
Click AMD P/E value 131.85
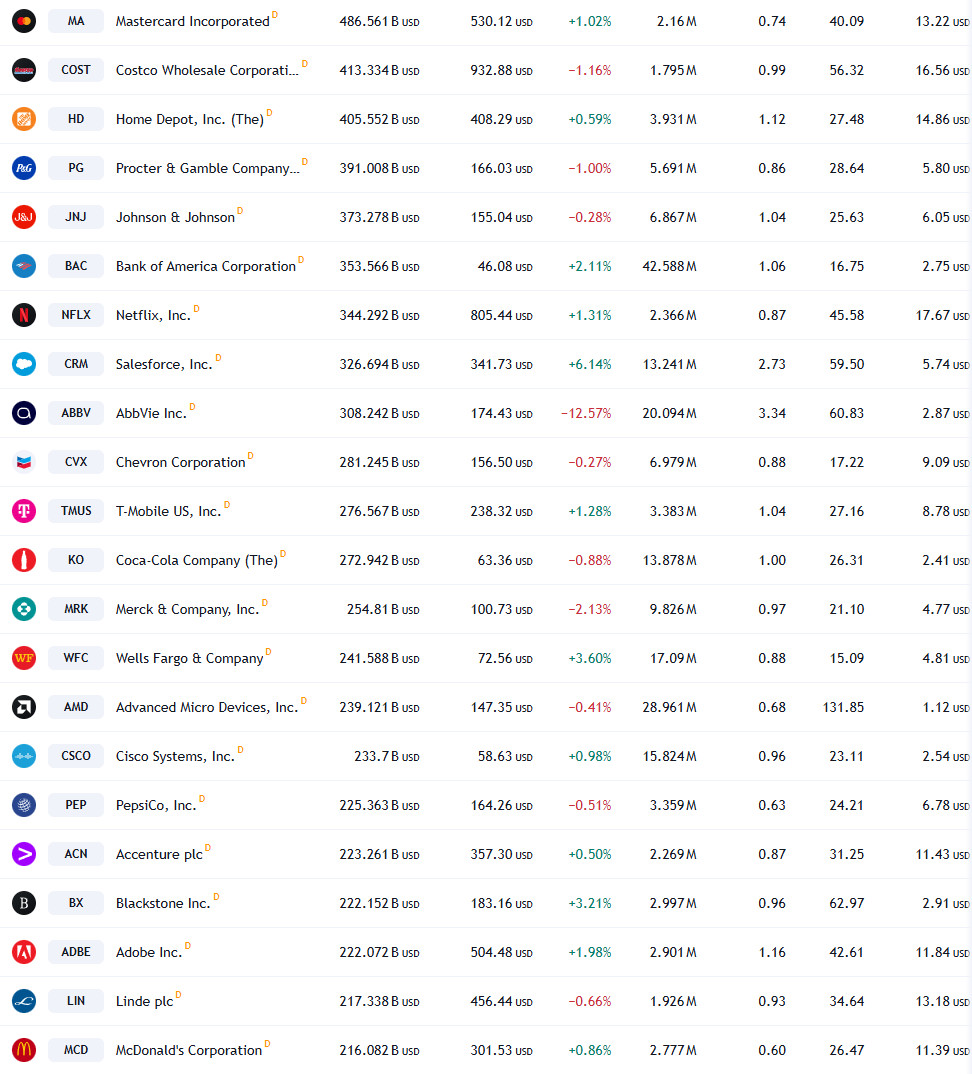[843, 708]
